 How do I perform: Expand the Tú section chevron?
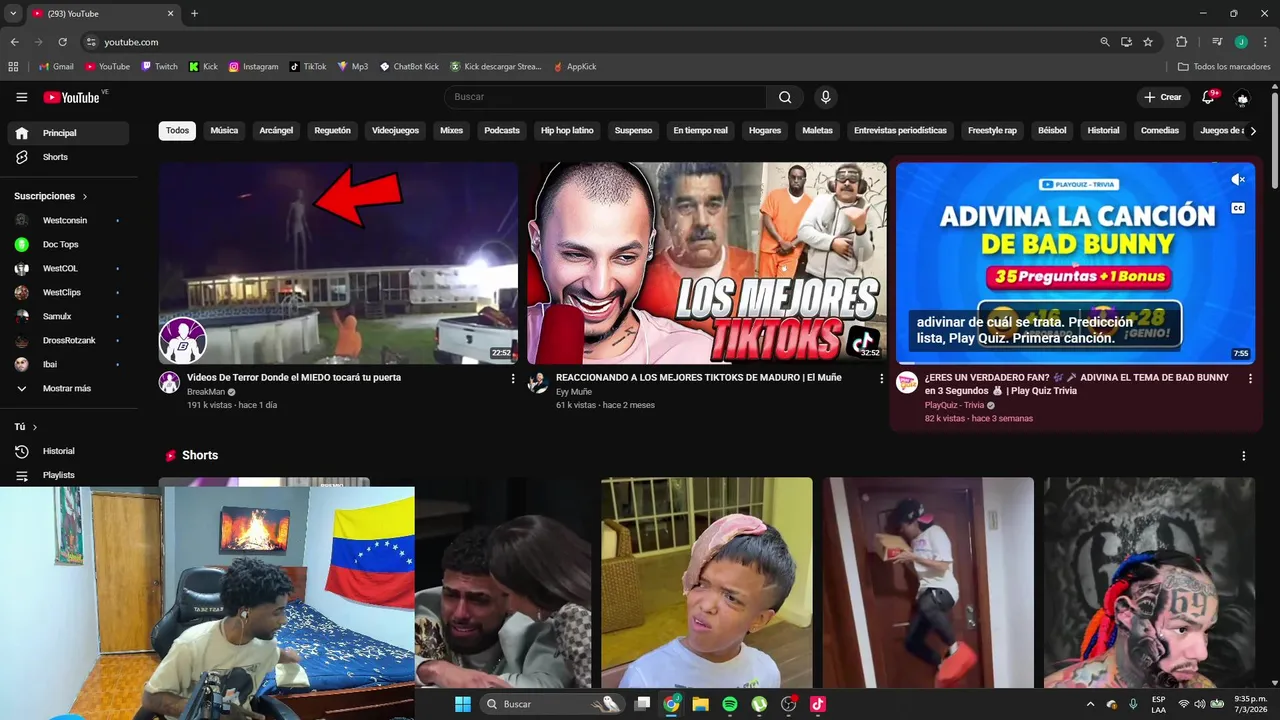point(35,427)
